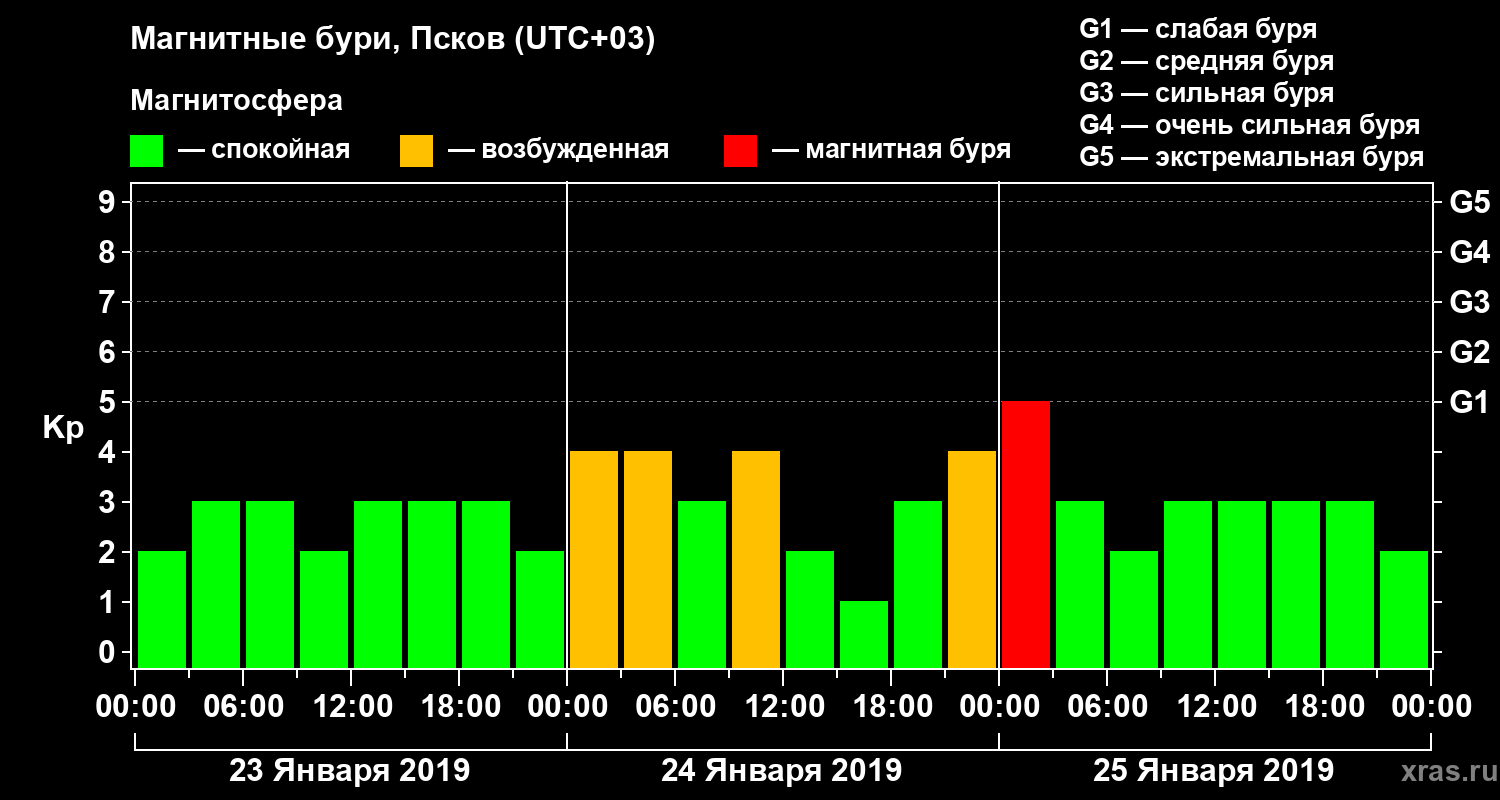The width and height of the screenshot is (1500, 800).
Task: Select the first orange bar of 24 Января
Action: point(594,559)
